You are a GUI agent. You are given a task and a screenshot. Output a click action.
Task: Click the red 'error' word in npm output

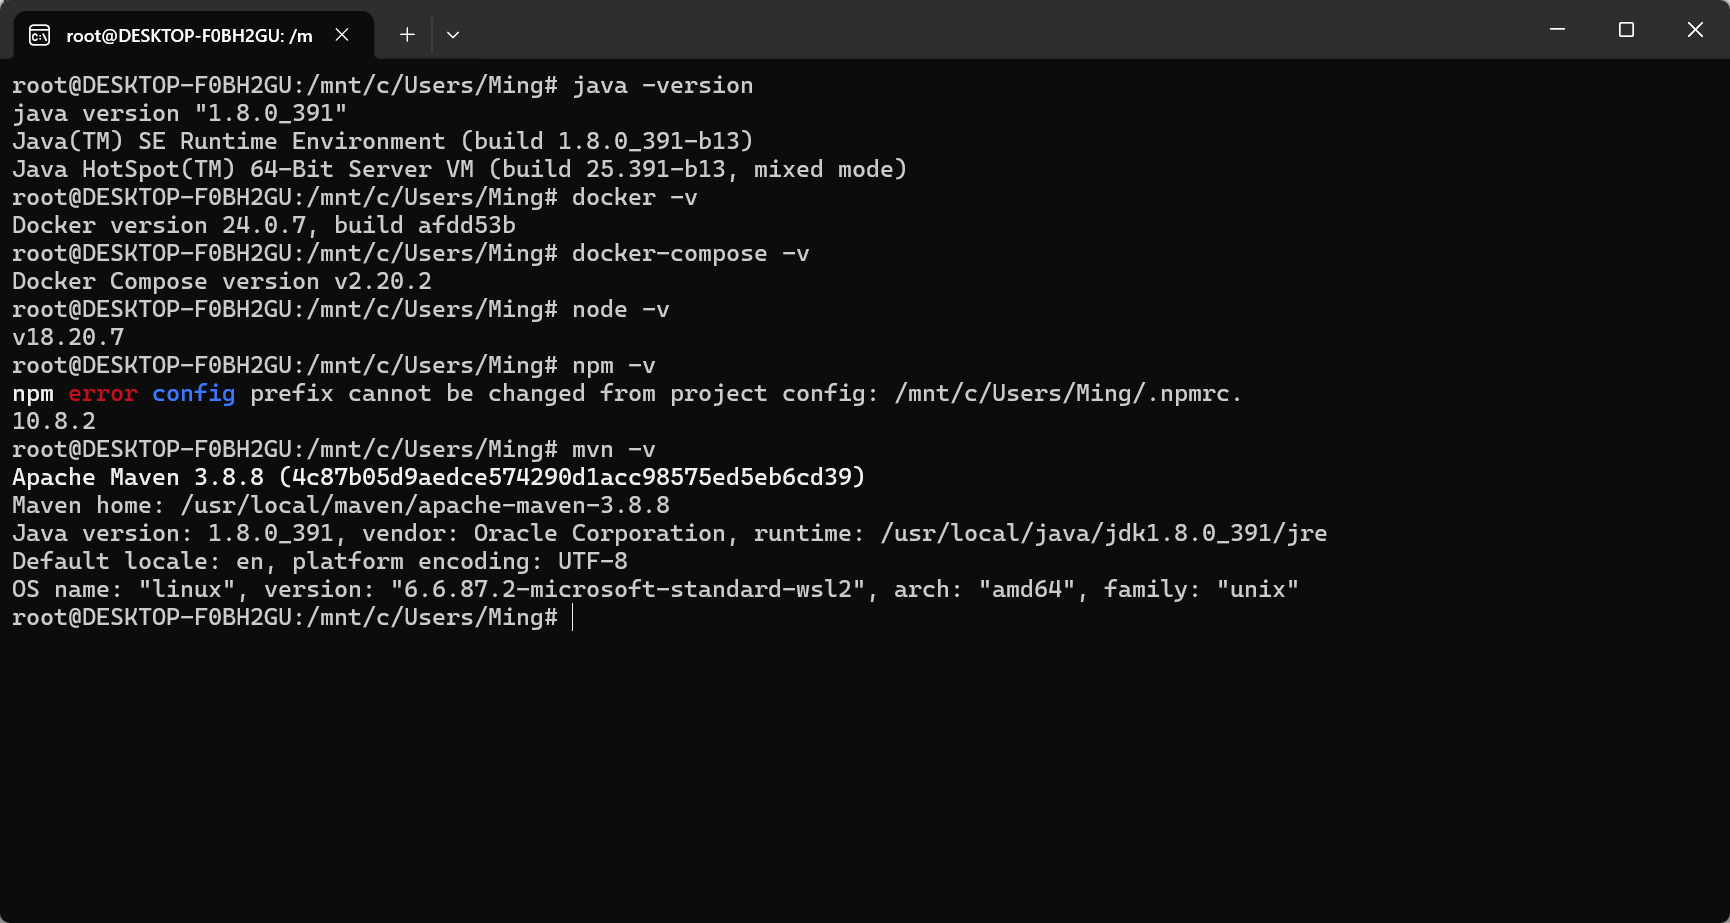[103, 394]
